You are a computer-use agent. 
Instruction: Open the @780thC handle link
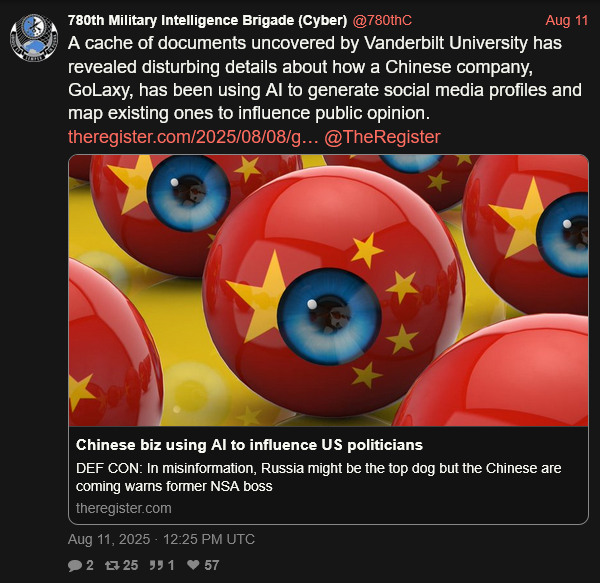click(x=382, y=20)
